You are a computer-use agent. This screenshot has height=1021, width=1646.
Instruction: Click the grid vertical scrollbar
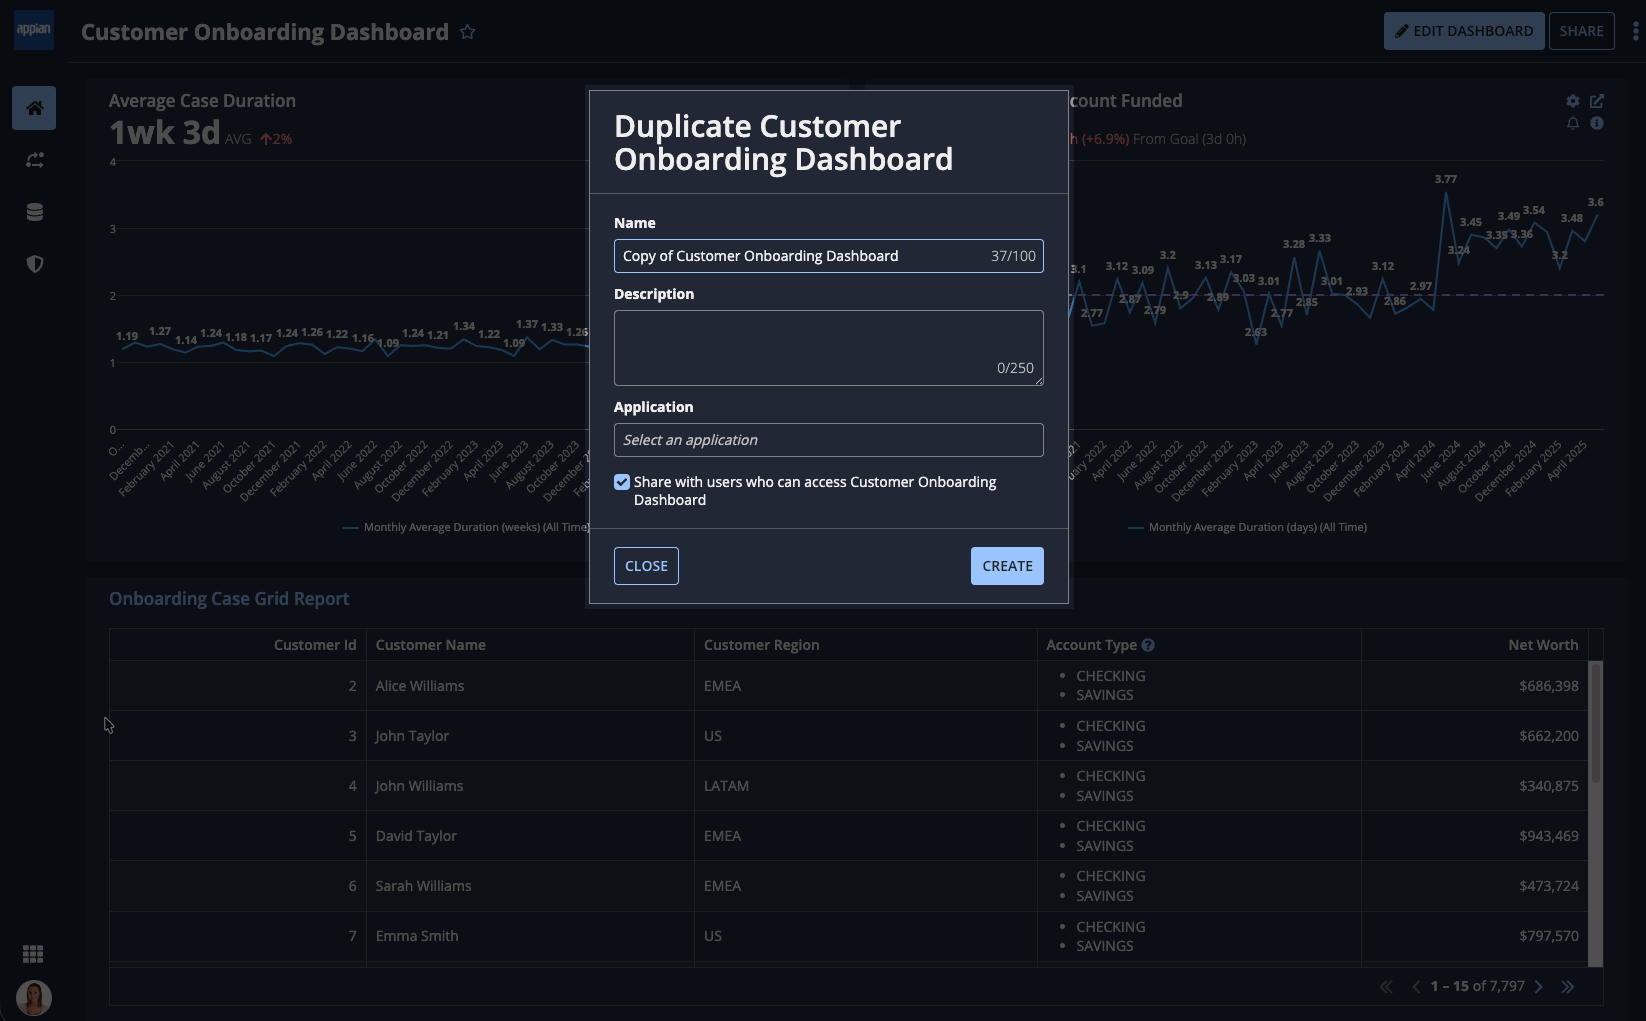coord(1595,722)
